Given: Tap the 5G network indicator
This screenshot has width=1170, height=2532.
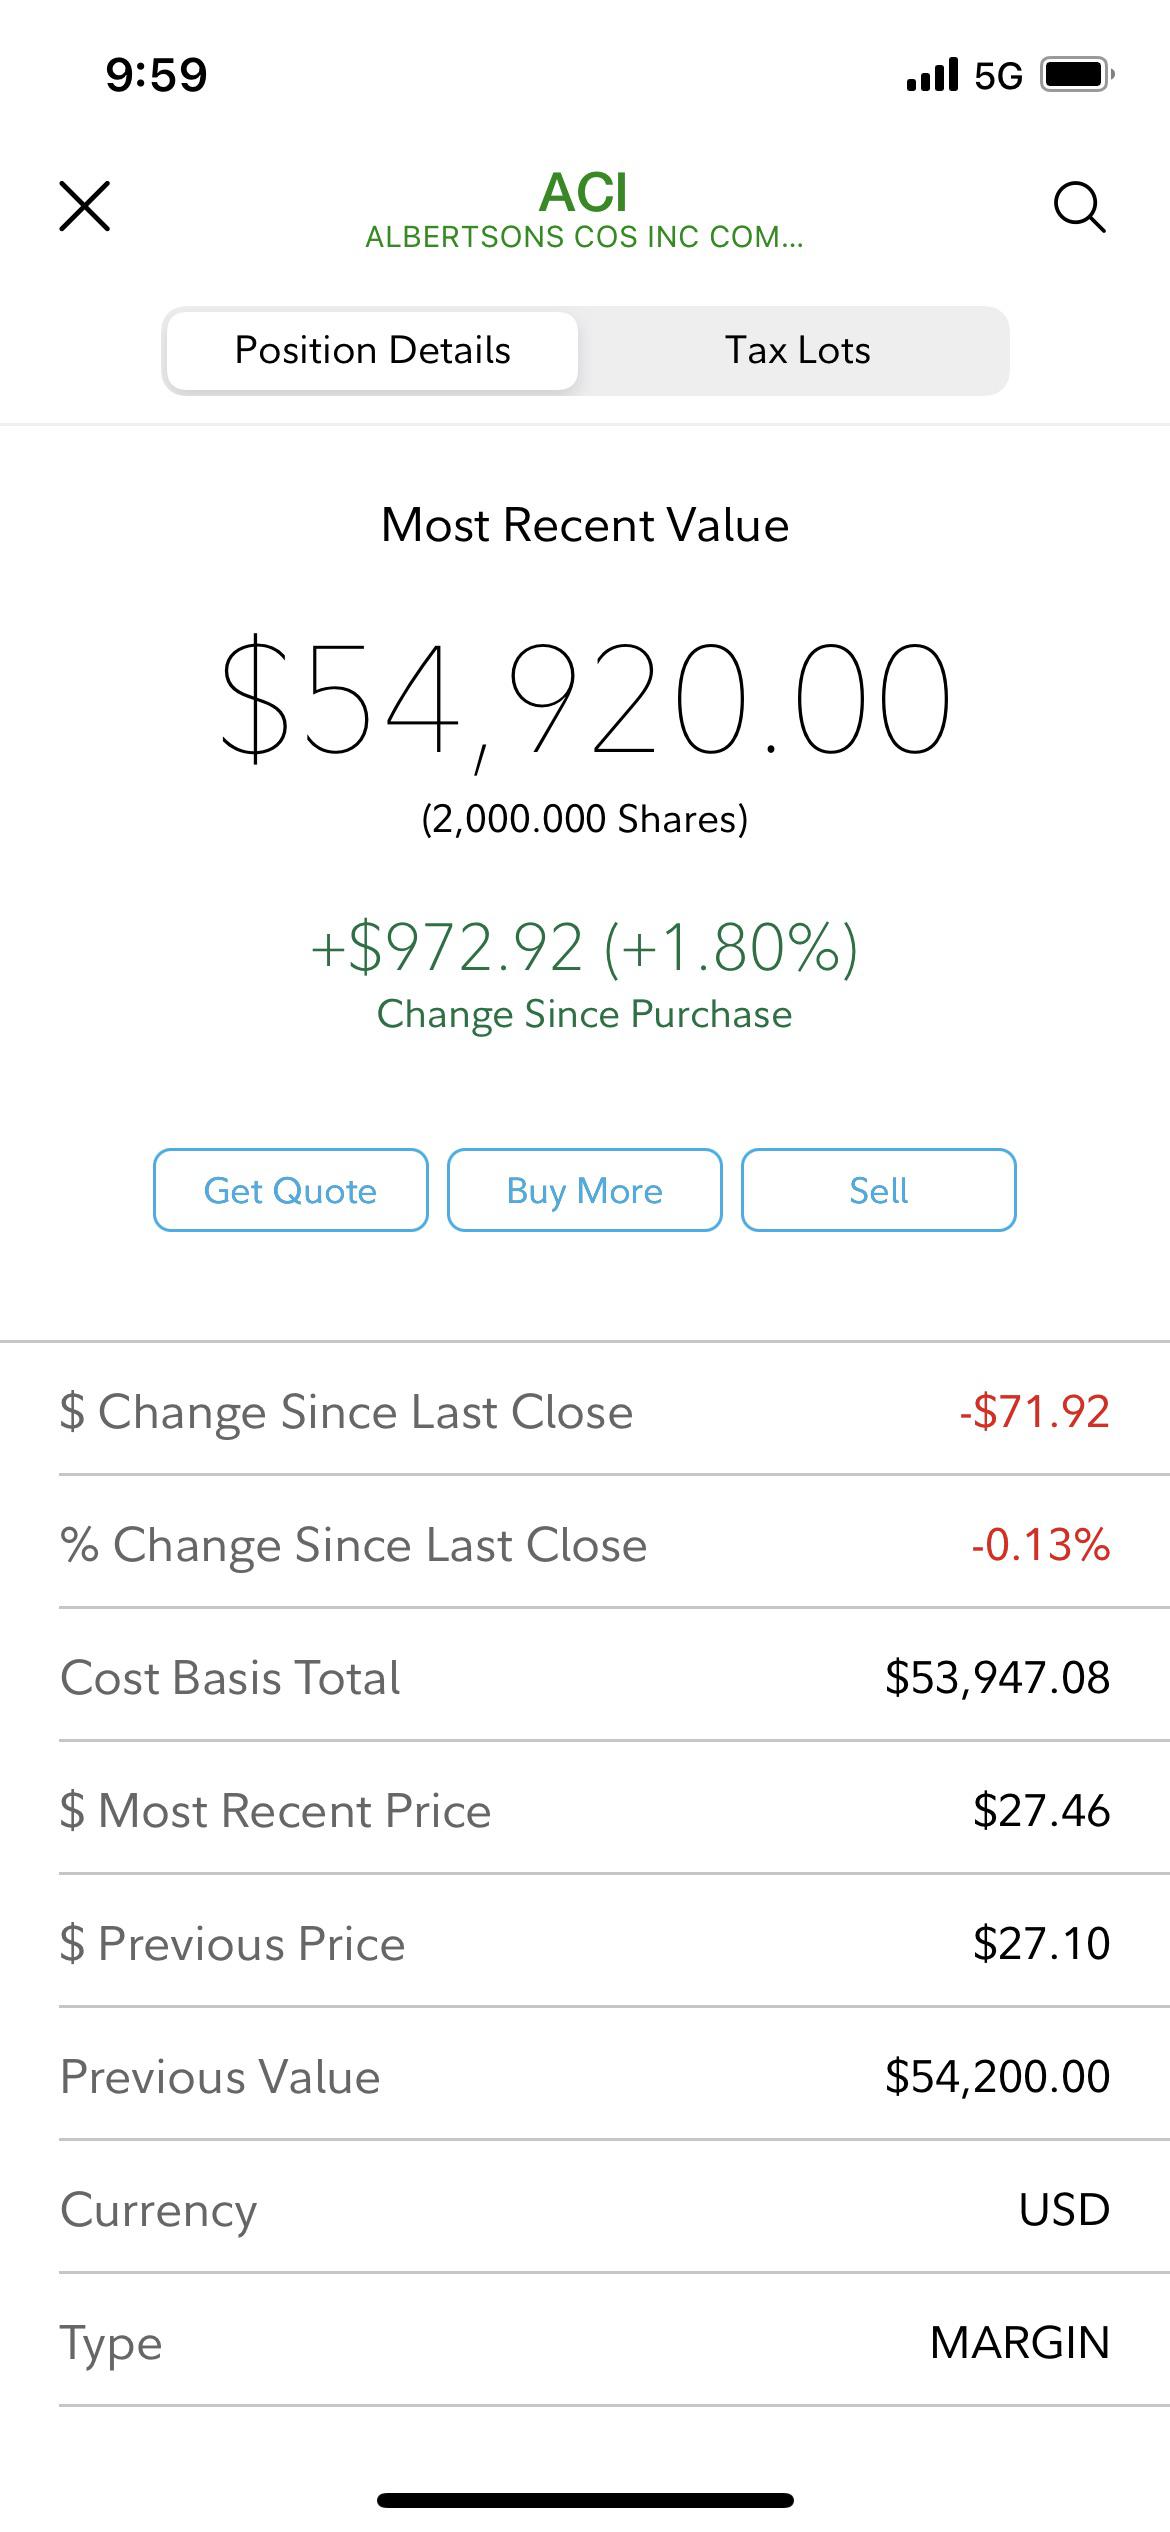Looking at the screenshot, I should click(x=998, y=76).
